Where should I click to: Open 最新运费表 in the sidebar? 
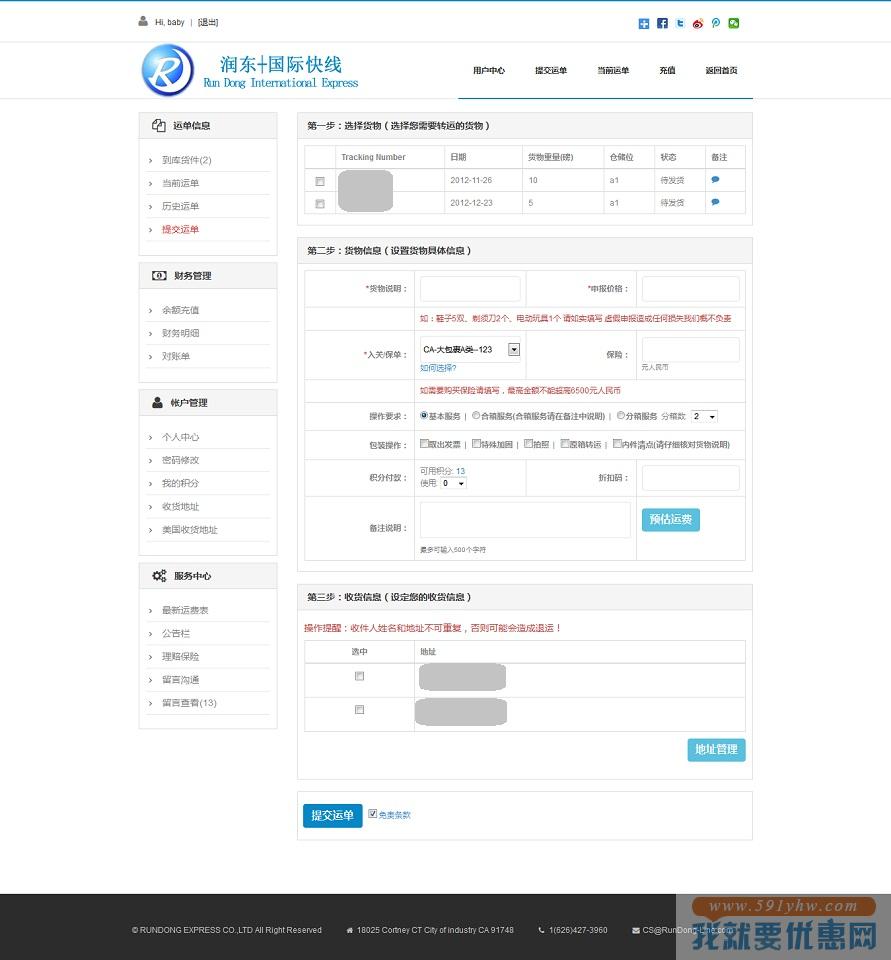(x=185, y=610)
